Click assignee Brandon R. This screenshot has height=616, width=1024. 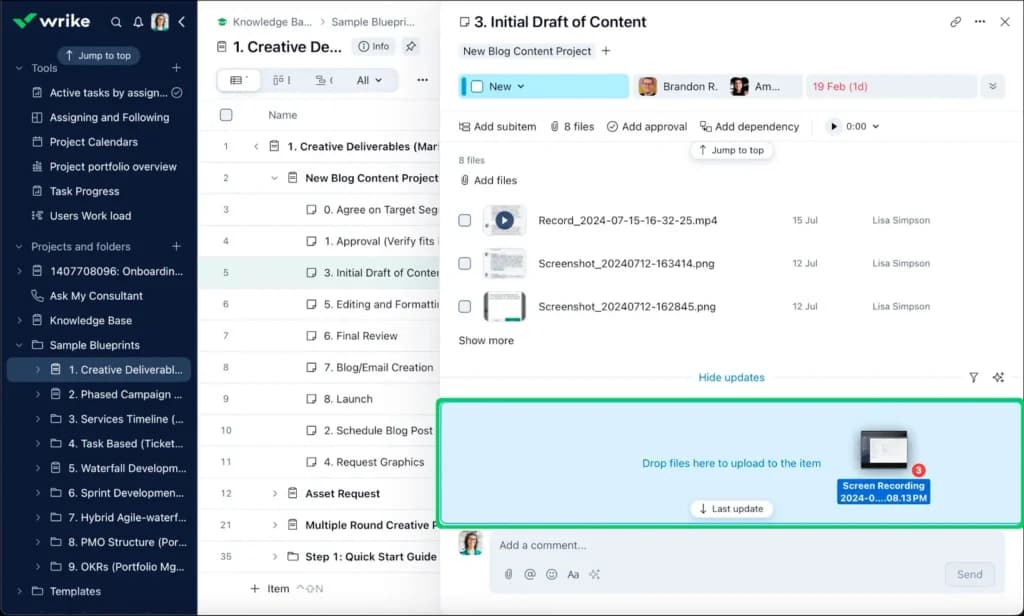[x=679, y=86]
